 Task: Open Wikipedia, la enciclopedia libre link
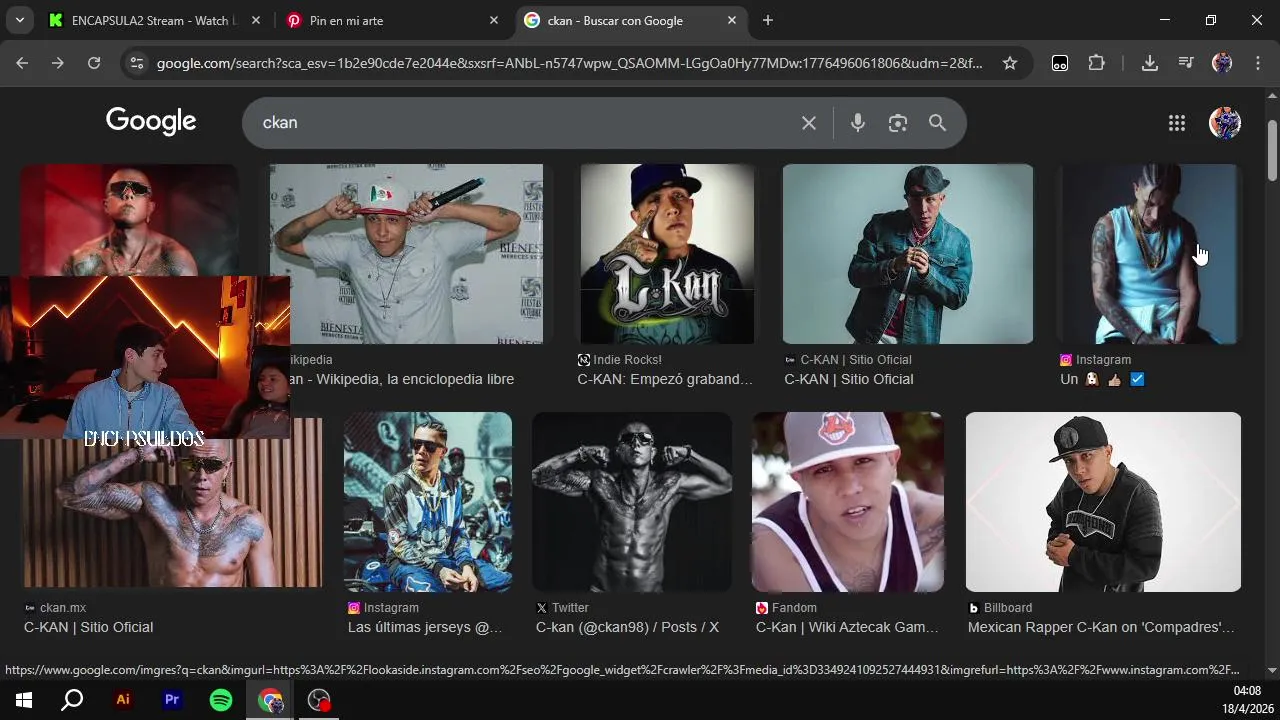[x=401, y=379]
